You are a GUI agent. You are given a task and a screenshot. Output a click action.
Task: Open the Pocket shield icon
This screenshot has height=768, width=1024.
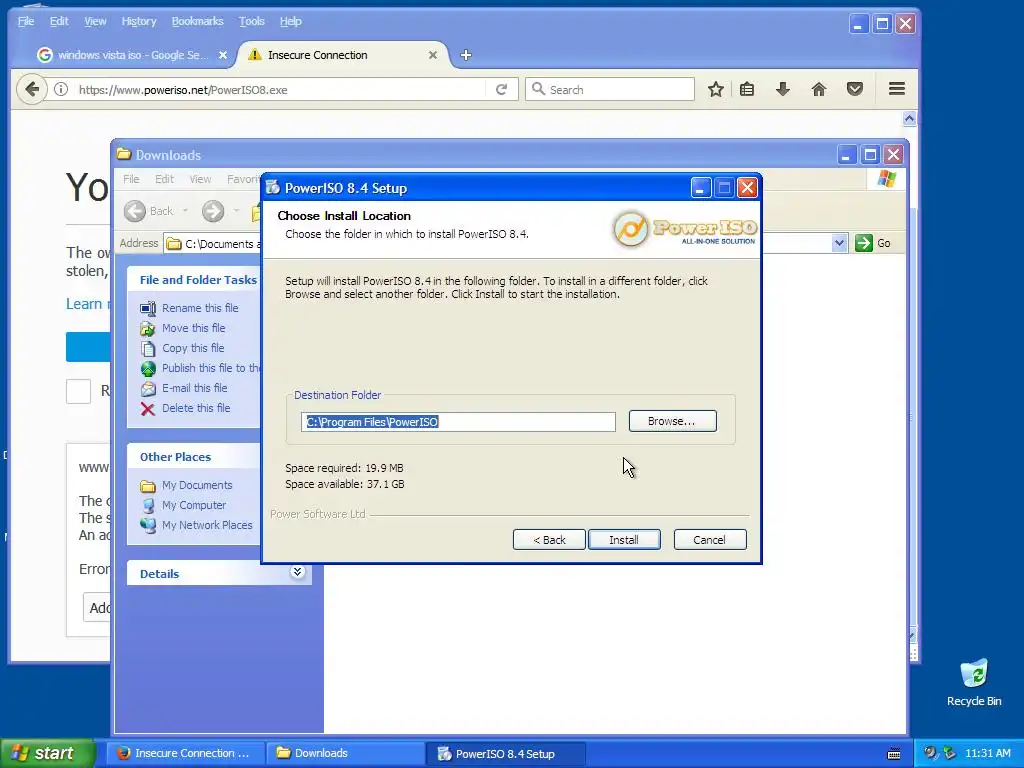click(855, 89)
